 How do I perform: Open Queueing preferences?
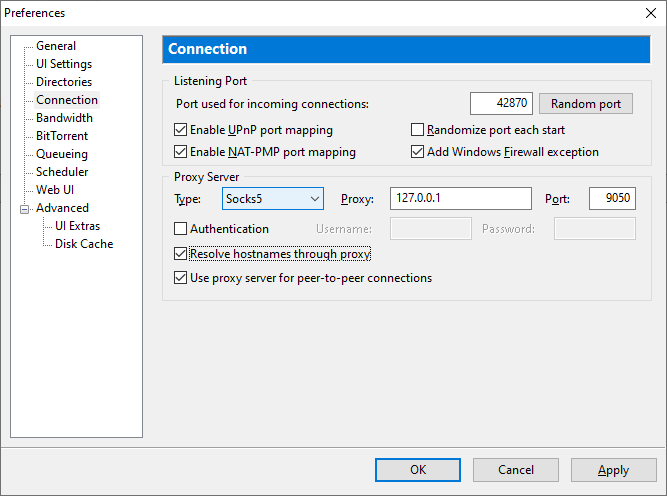[x=62, y=154]
